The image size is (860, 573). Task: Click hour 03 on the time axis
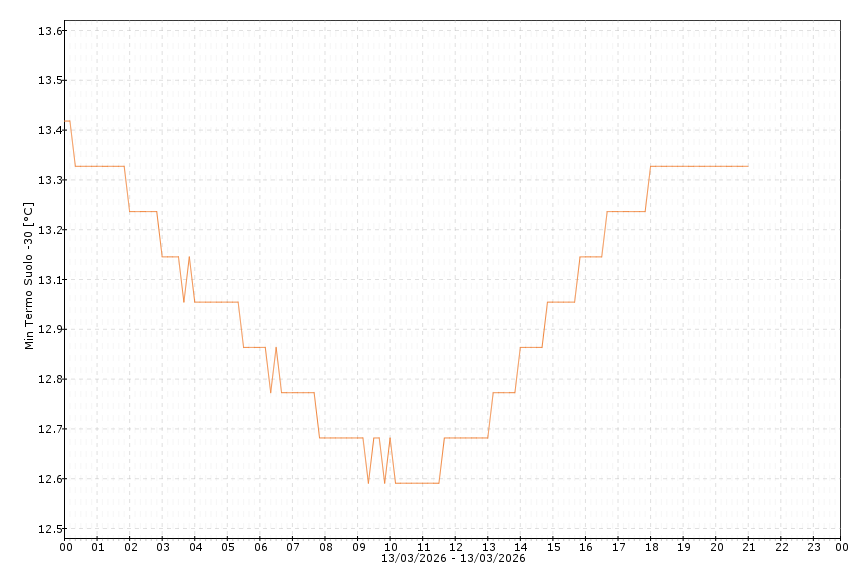point(163,546)
